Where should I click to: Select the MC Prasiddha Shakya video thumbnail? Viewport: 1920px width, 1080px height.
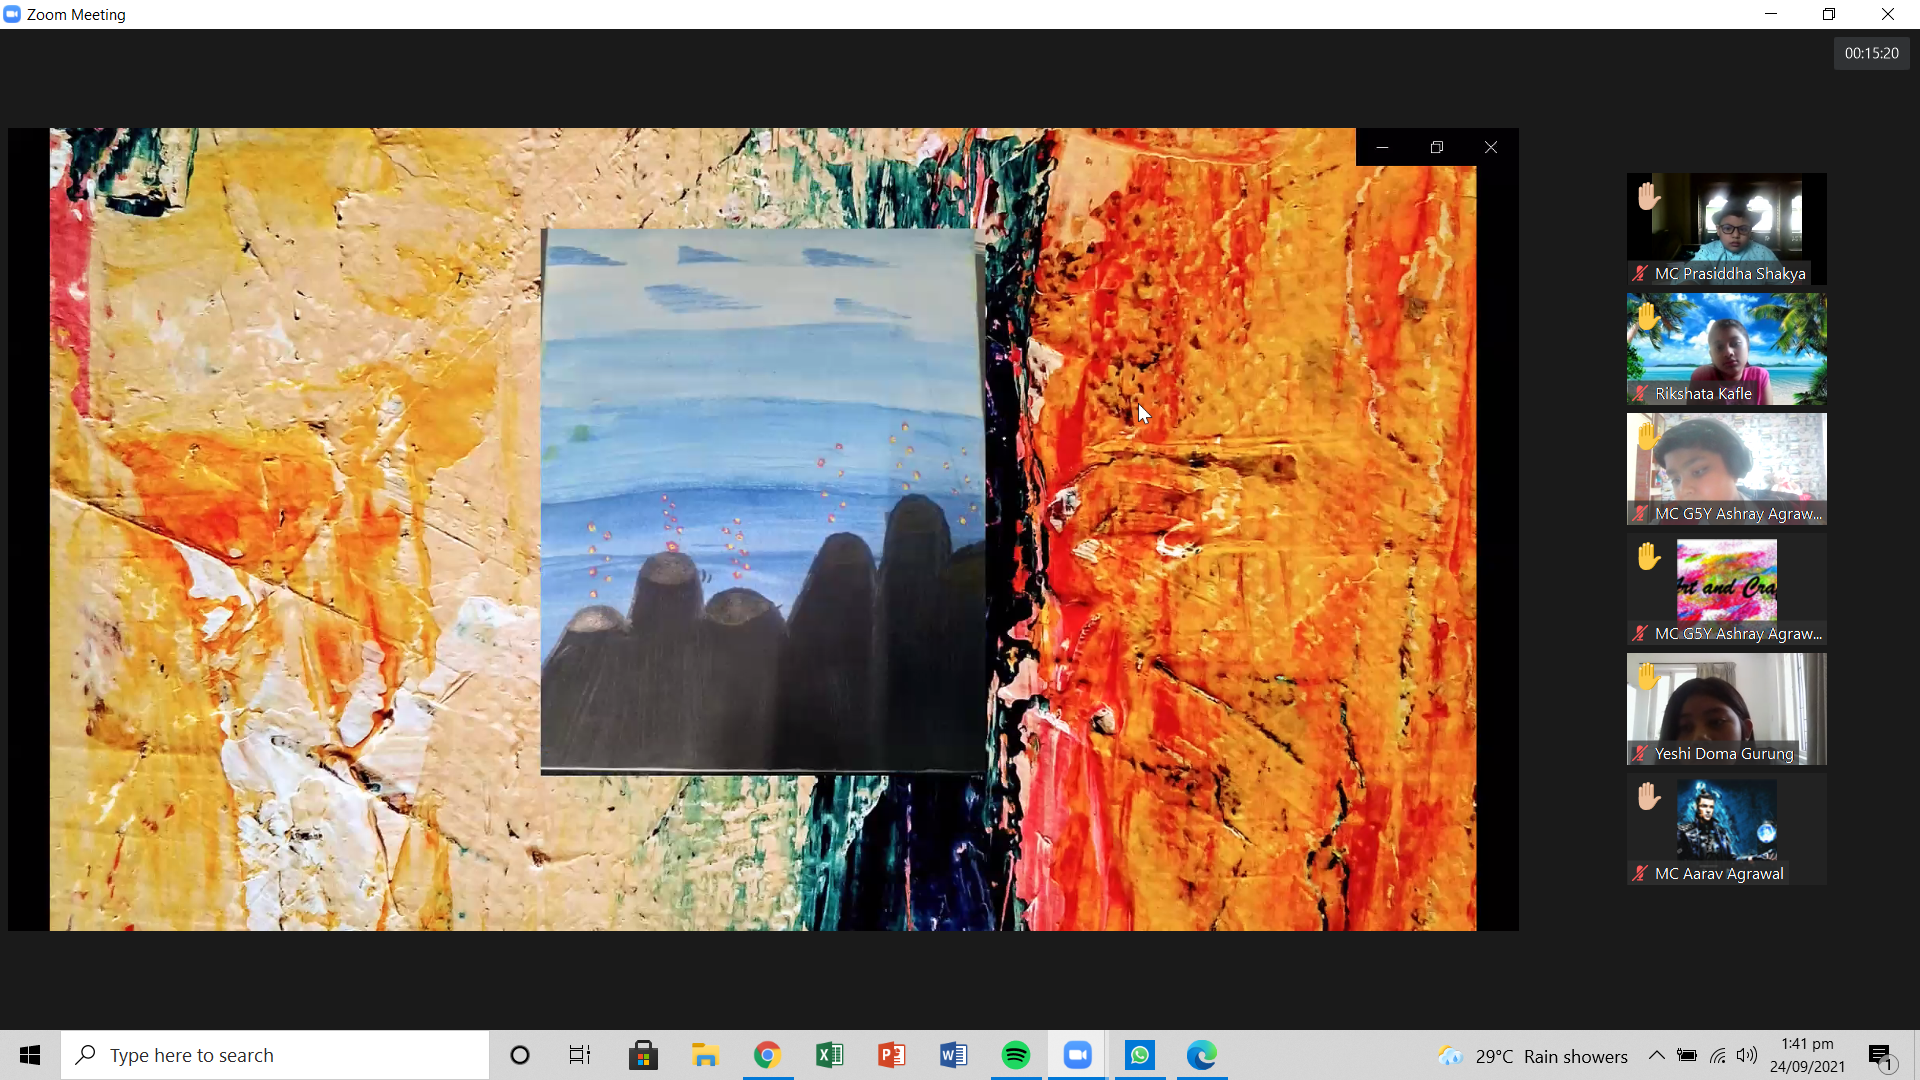point(1726,228)
